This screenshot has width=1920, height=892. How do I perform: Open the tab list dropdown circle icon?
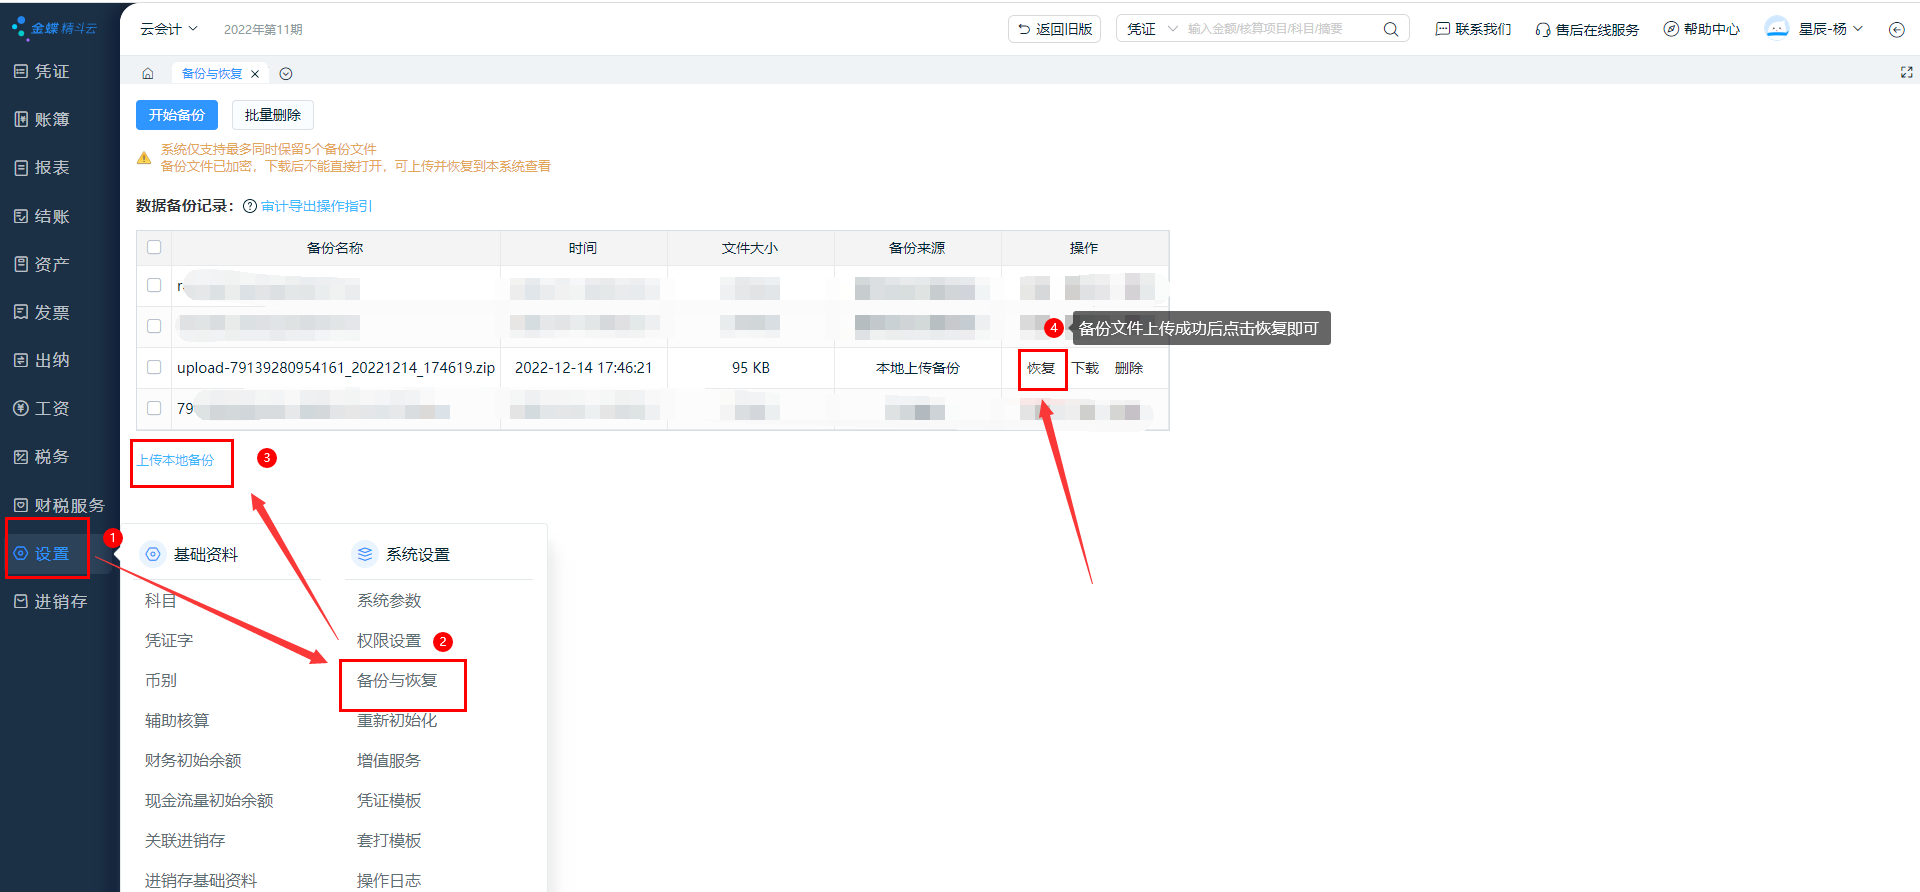[x=286, y=74]
